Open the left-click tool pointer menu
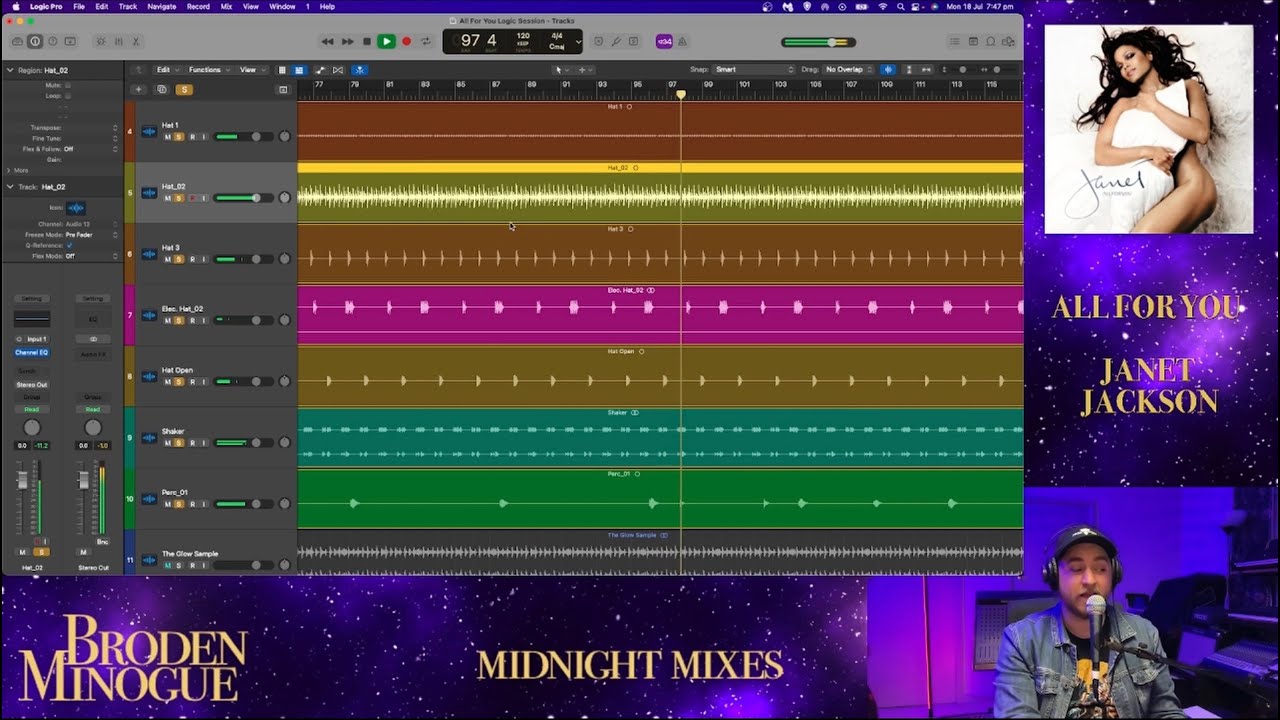 click(561, 70)
